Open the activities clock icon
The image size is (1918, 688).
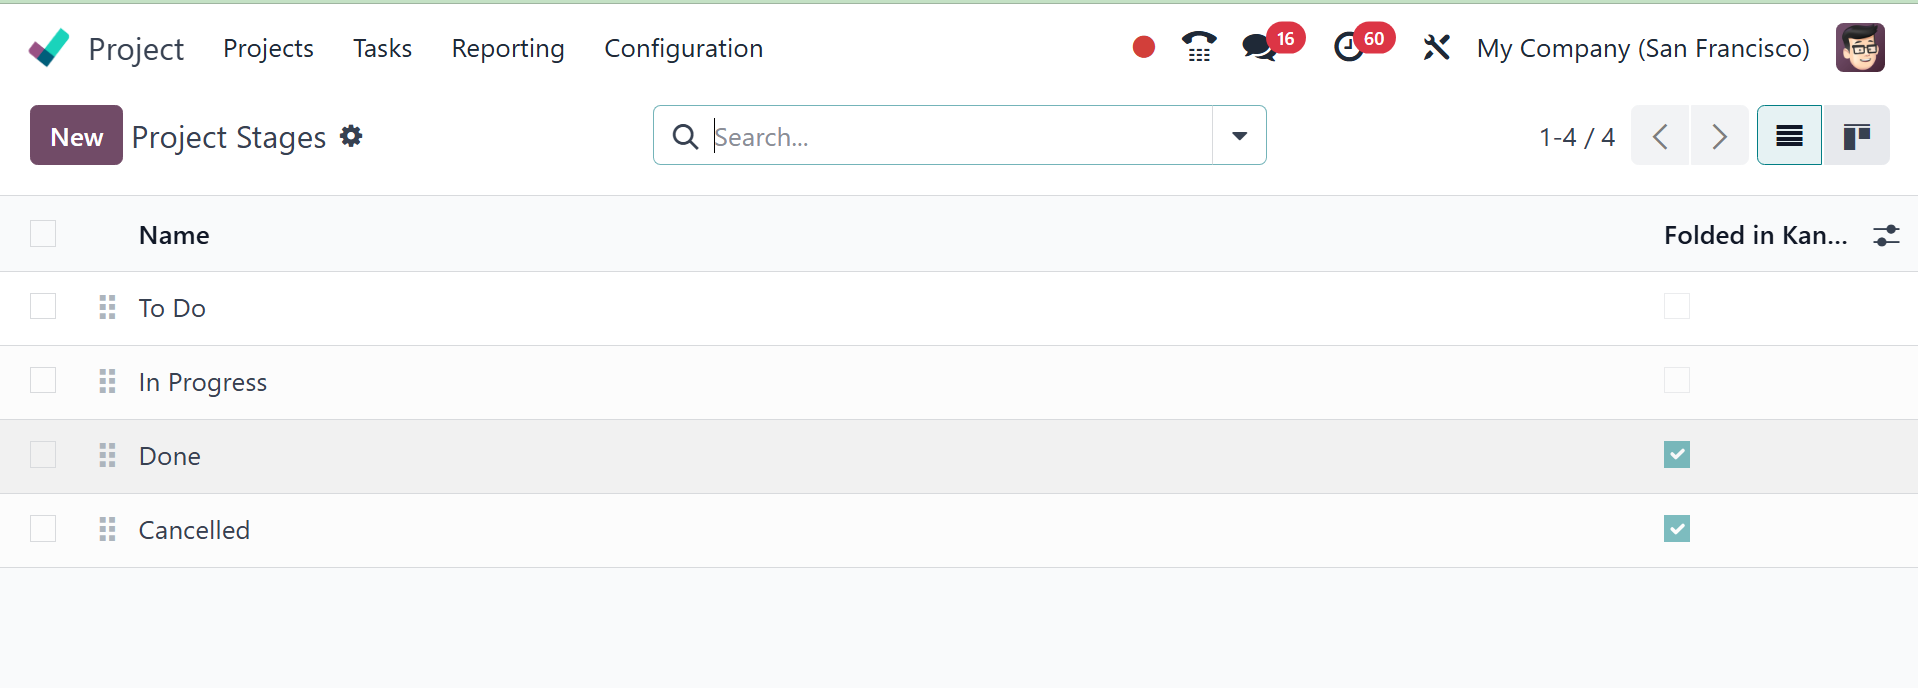tap(1349, 47)
